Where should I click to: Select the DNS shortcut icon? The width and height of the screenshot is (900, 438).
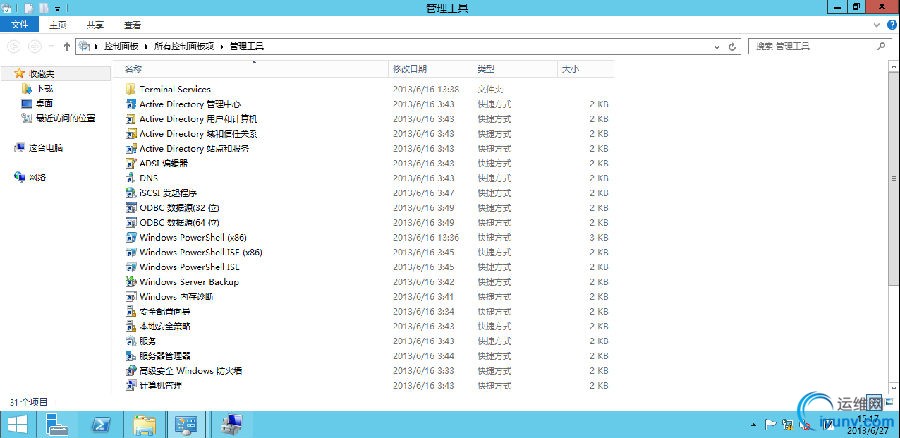(x=130, y=178)
